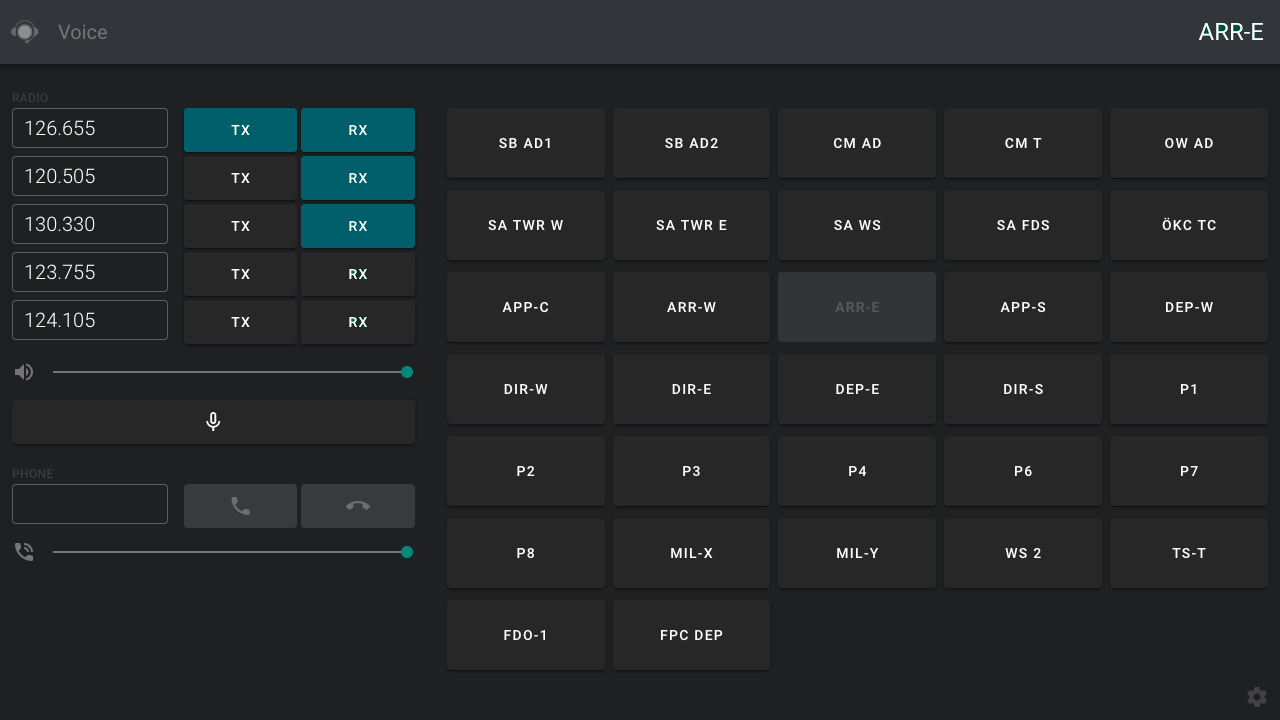Screen dimensions: 1280x720
Task: Click the phone volume icon
Action: pyautogui.click(x=24, y=552)
